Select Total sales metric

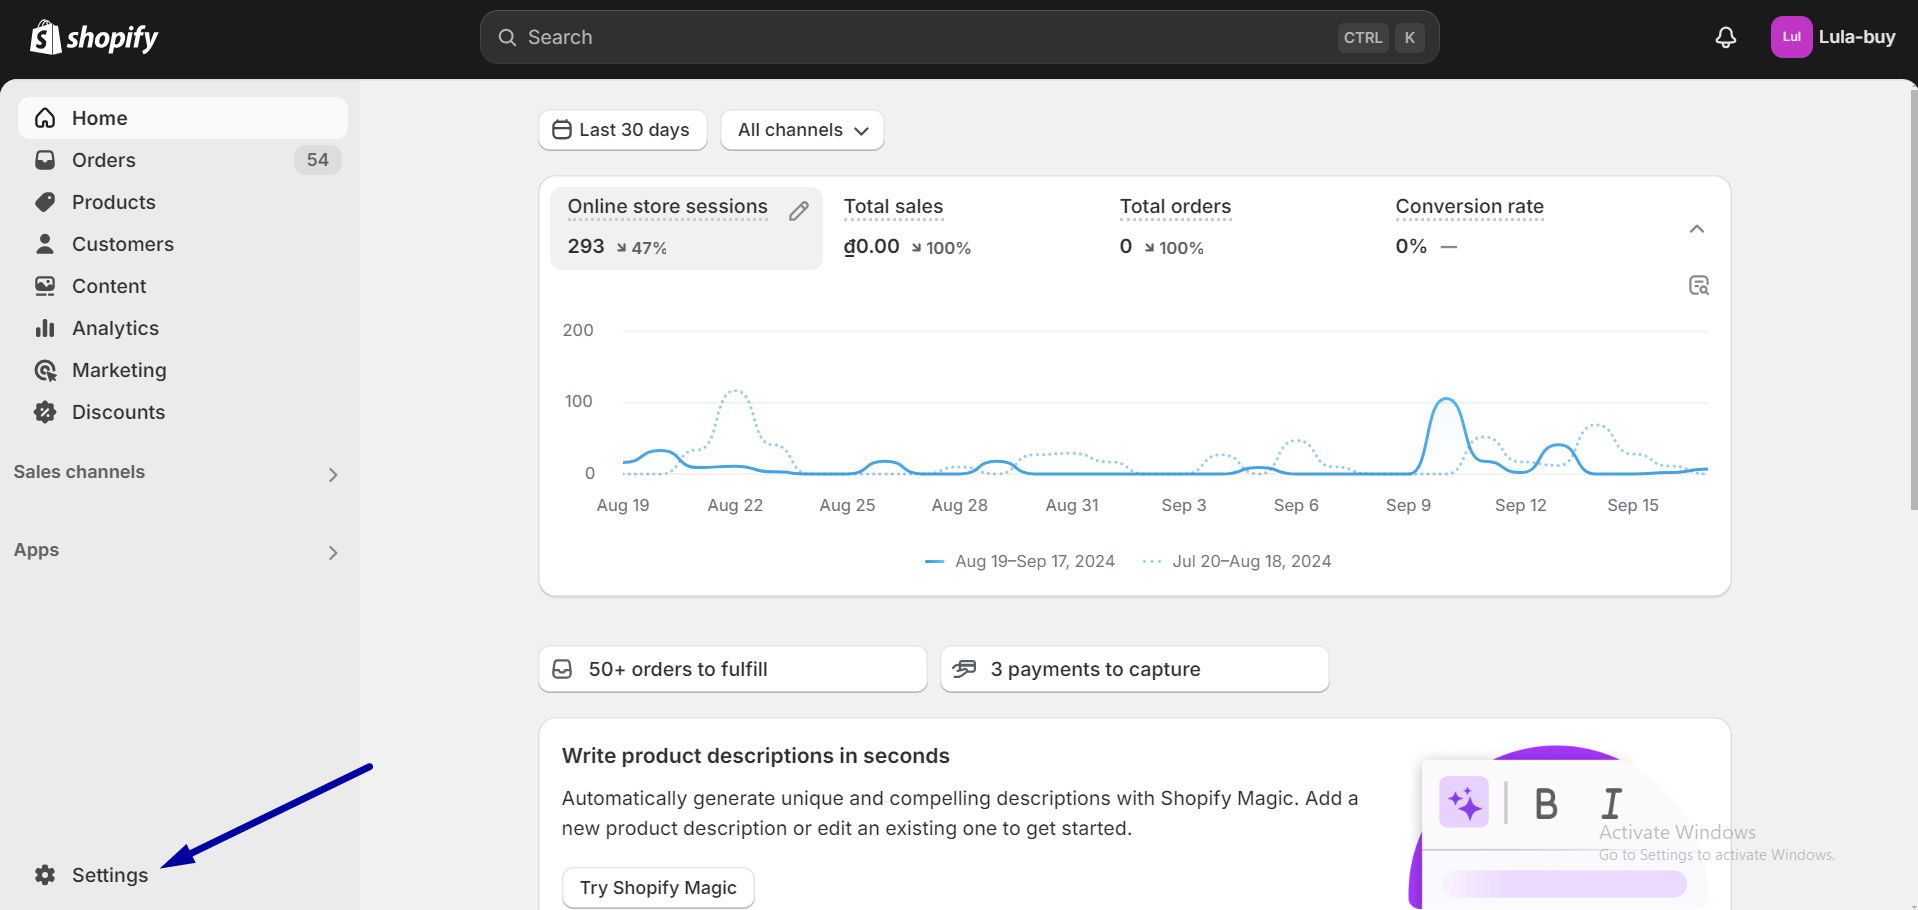click(960, 228)
